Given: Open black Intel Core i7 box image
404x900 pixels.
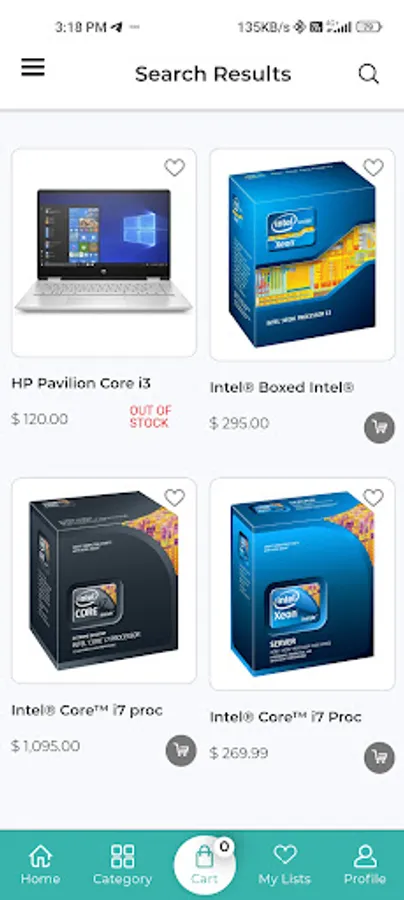Looking at the screenshot, I should pos(104,580).
